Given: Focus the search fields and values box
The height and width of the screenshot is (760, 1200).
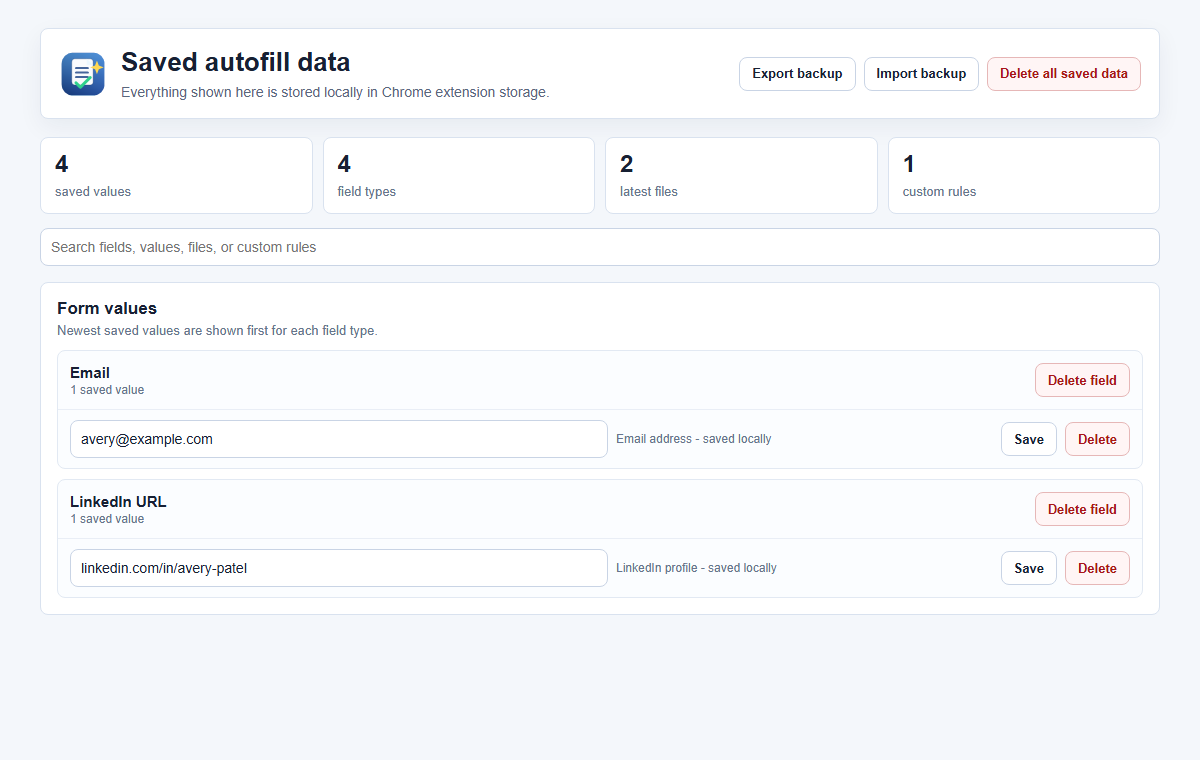Looking at the screenshot, I should pos(600,247).
